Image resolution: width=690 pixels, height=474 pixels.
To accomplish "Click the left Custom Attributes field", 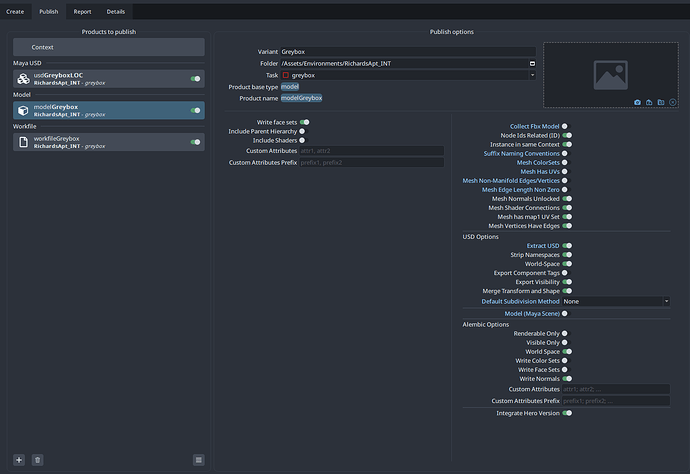I will tap(371, 151).
